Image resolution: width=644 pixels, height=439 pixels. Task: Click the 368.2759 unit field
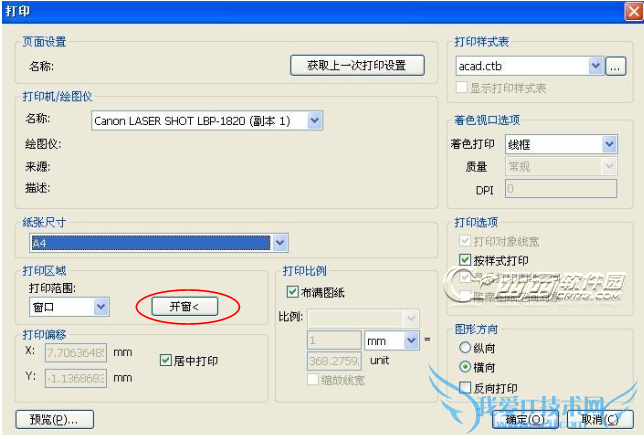point(334,361)
